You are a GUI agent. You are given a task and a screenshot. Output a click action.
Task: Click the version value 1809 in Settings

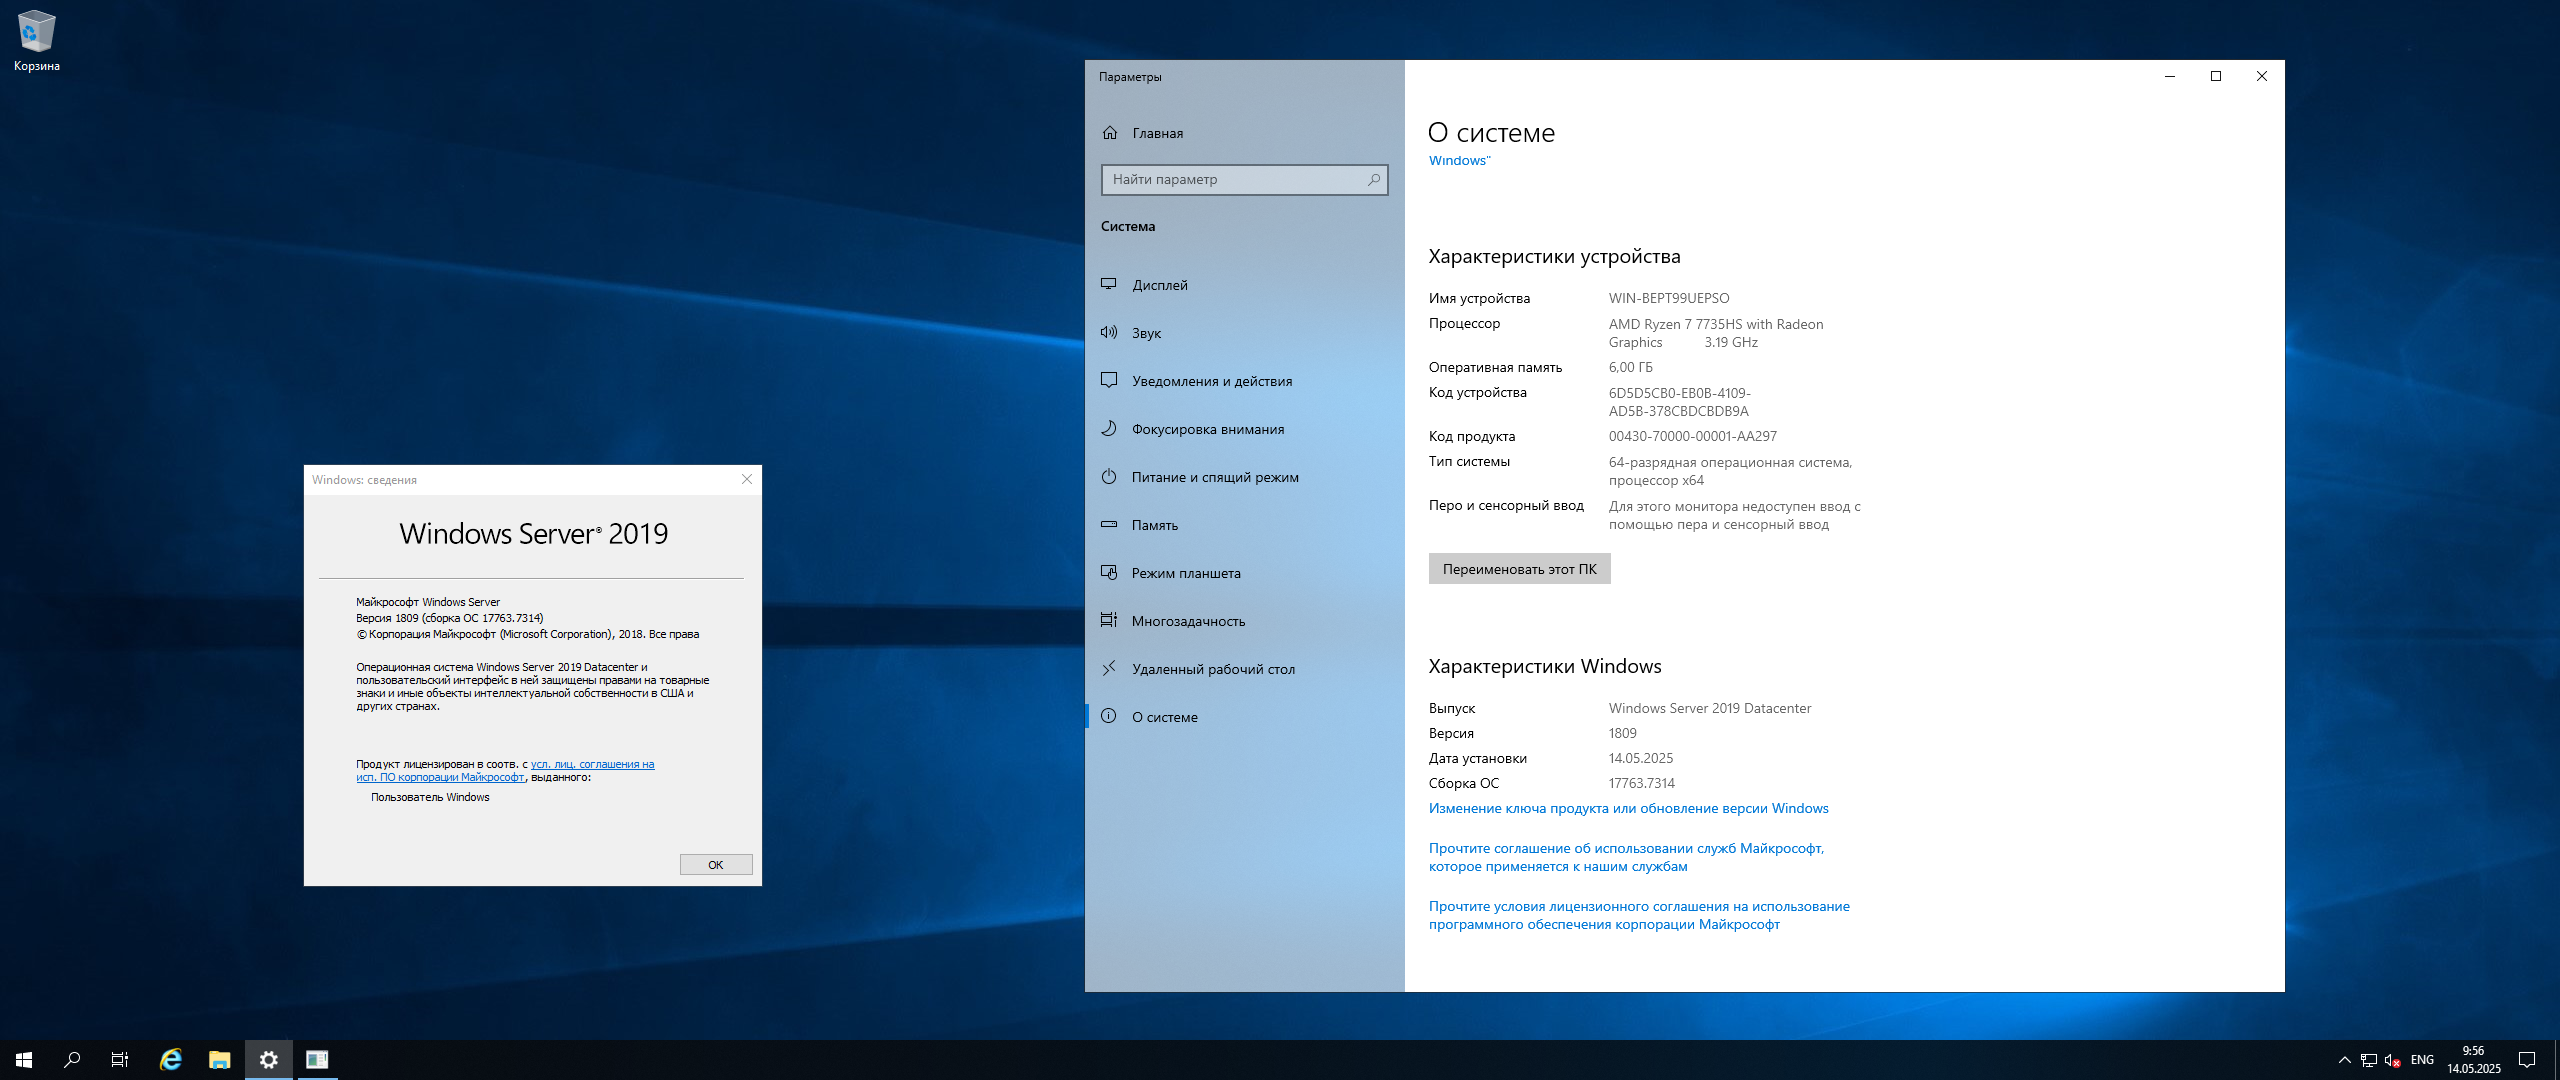1622,733
